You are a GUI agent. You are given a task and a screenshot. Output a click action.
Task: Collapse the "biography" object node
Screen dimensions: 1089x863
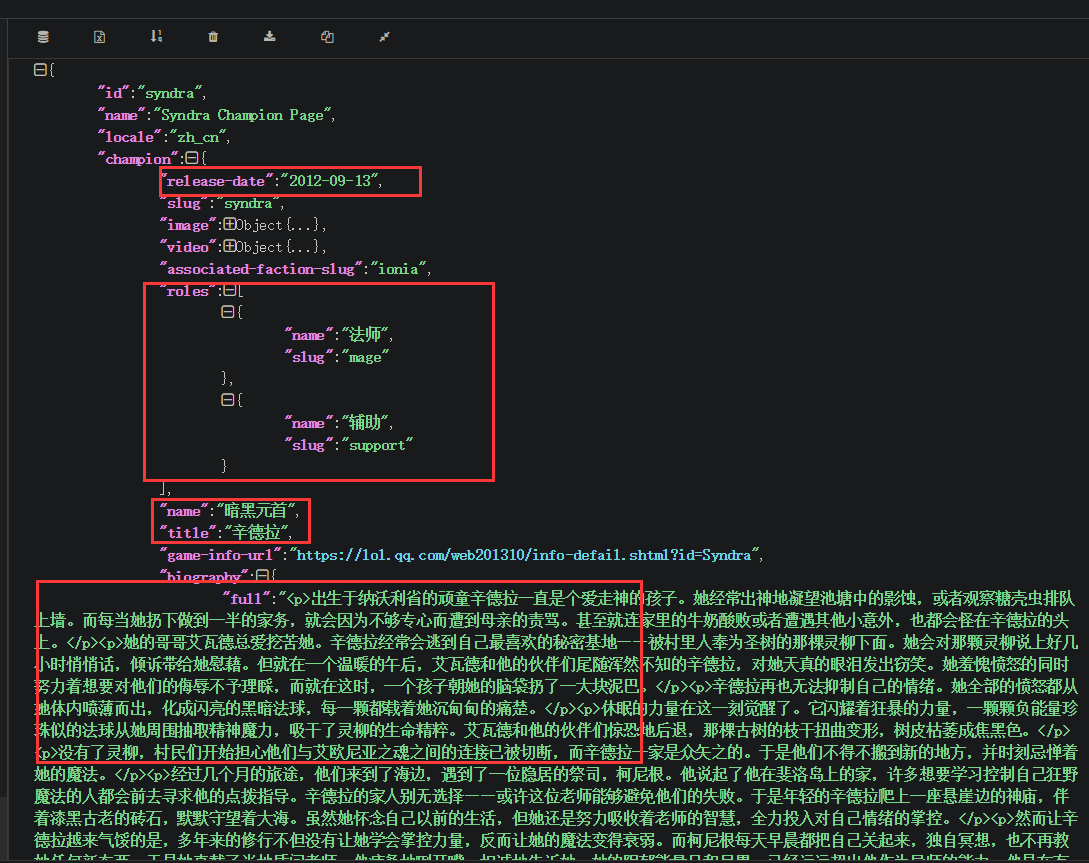(262, 576)
